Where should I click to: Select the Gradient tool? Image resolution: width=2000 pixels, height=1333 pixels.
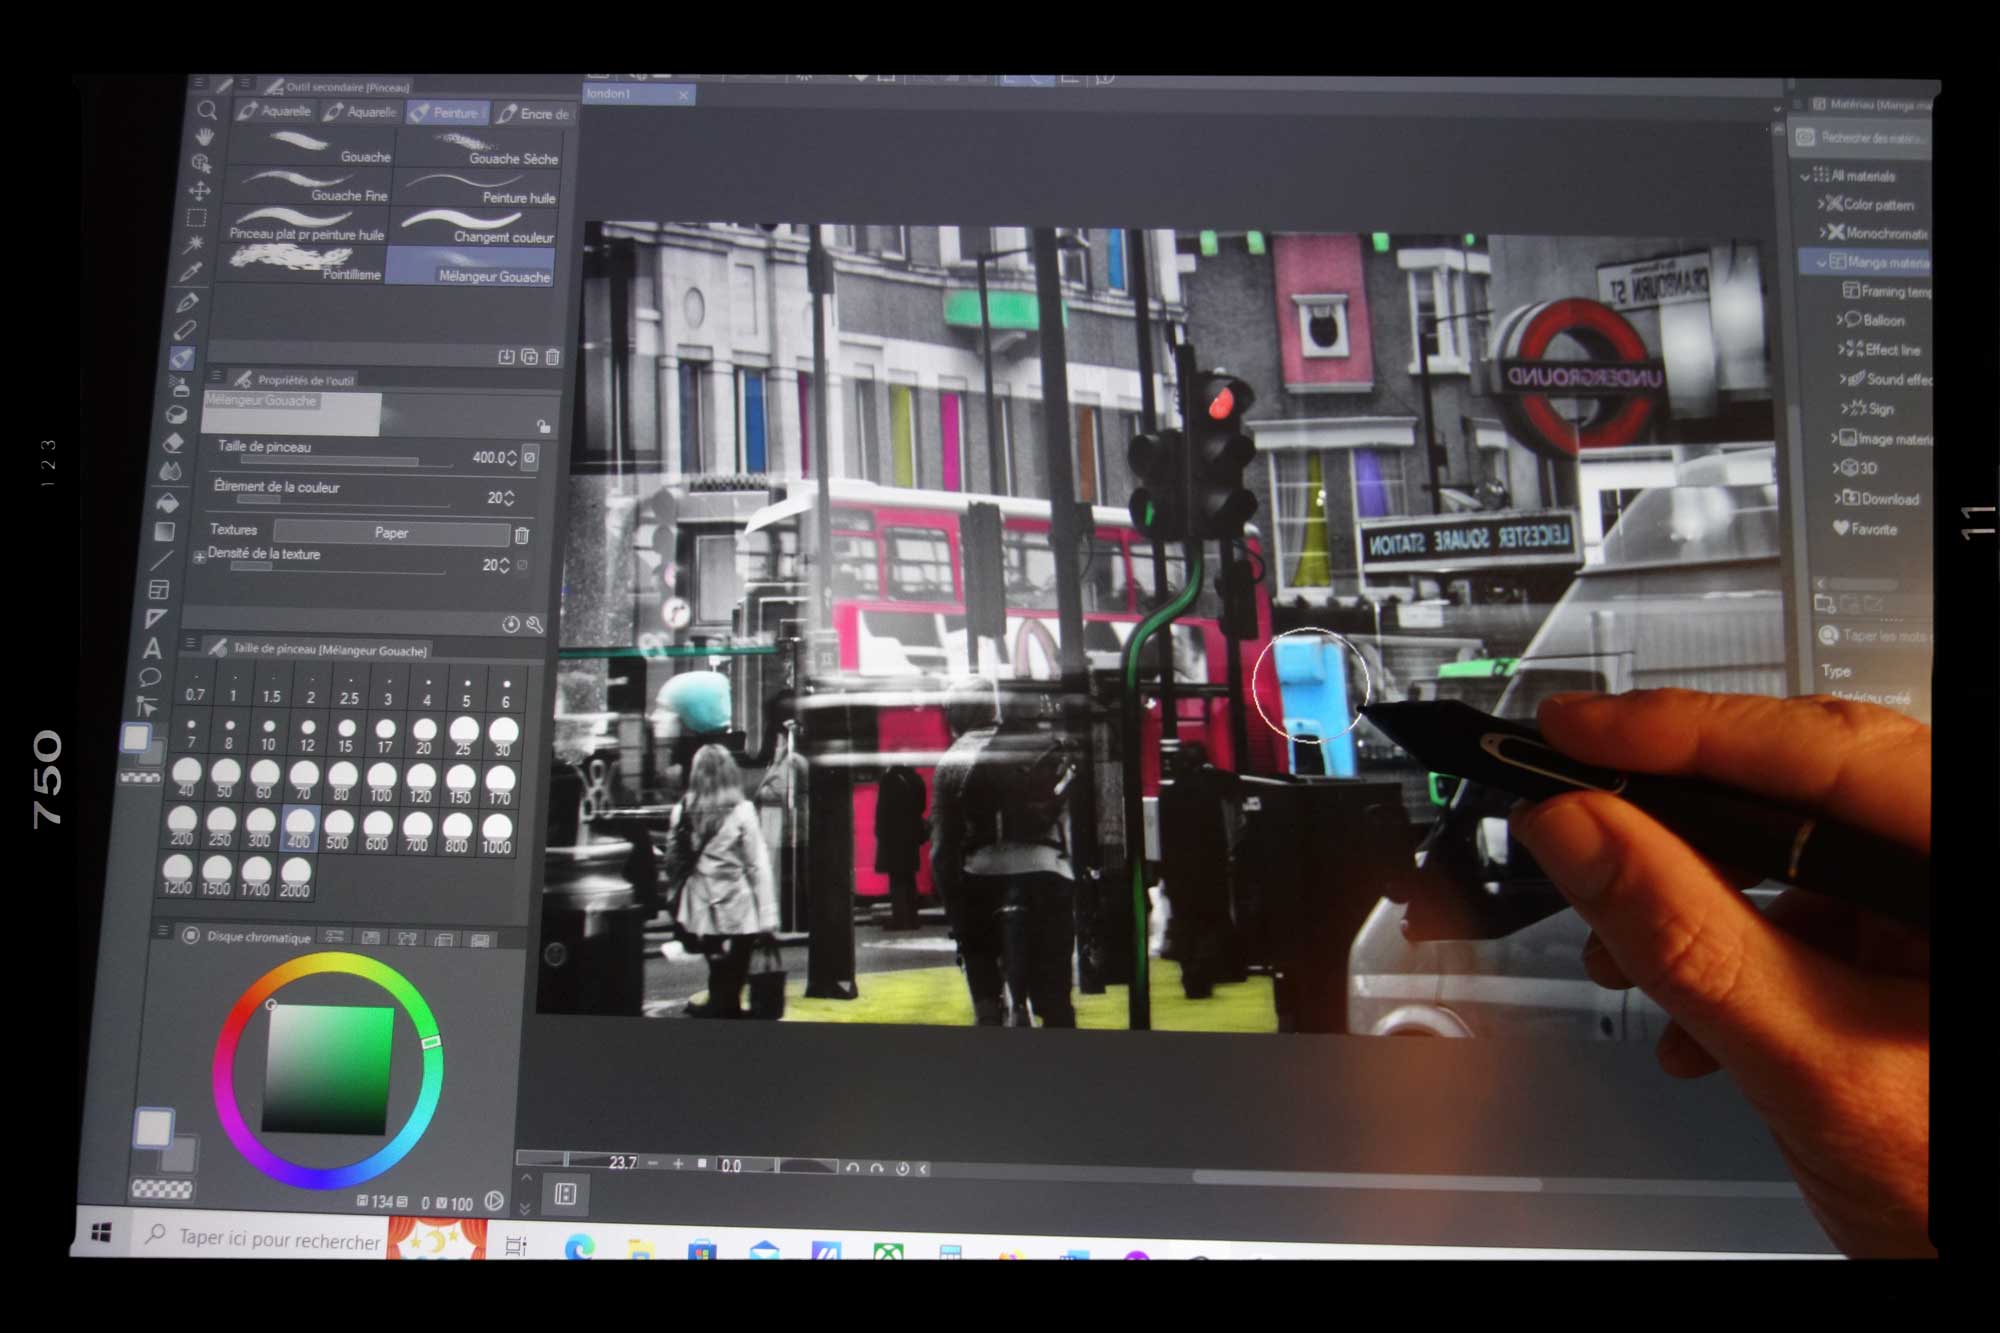[x=165, y=531]
